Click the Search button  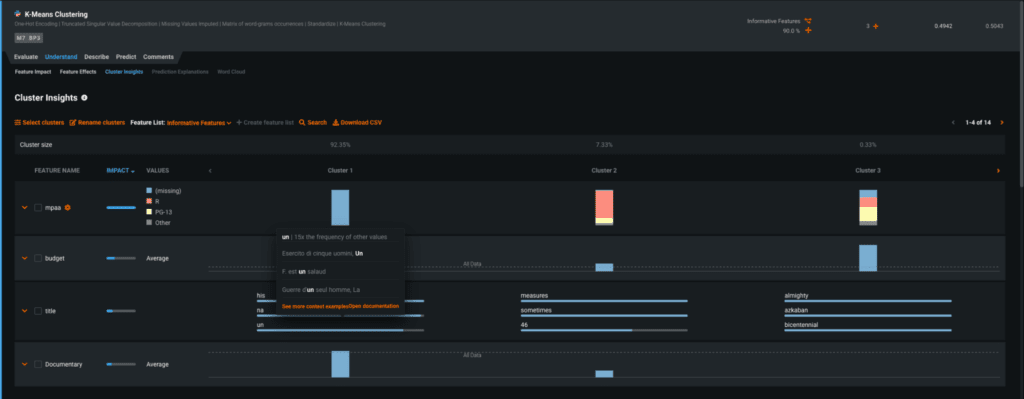pos(313,122)
